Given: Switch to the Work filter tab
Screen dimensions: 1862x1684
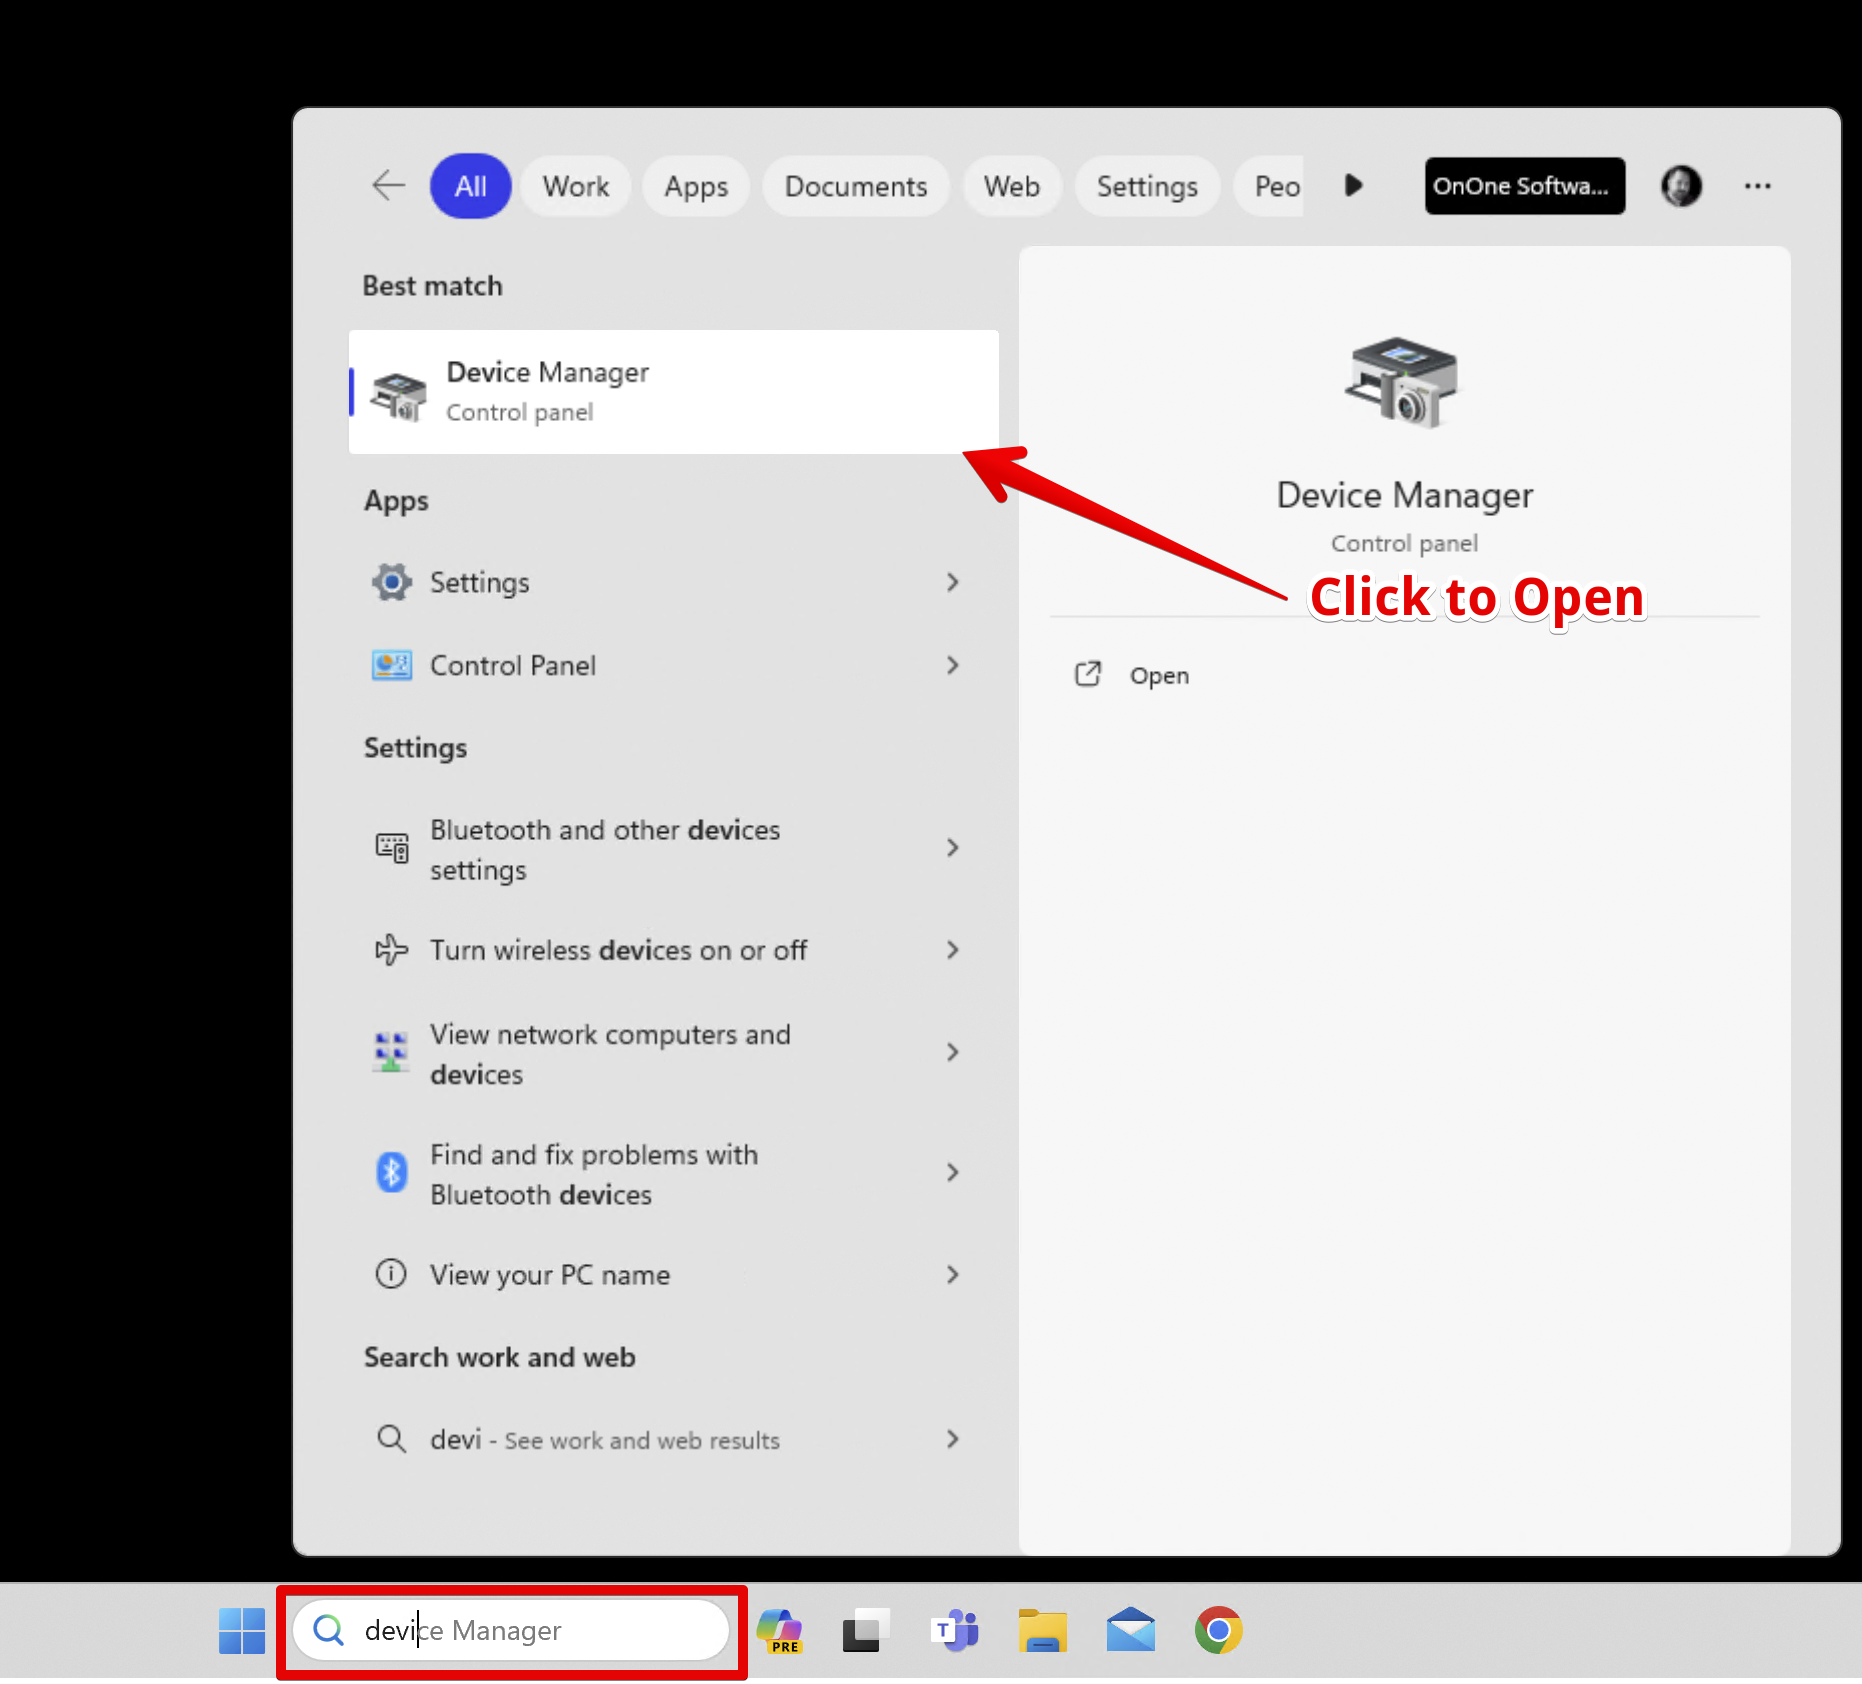Looking at the screenshot, I should tap(576, 186).
